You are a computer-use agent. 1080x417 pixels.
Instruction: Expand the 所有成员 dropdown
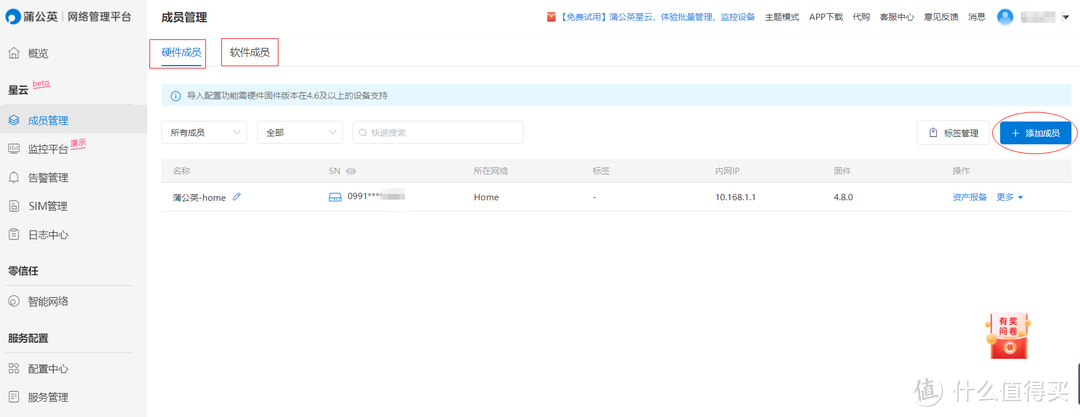[204, 133]
